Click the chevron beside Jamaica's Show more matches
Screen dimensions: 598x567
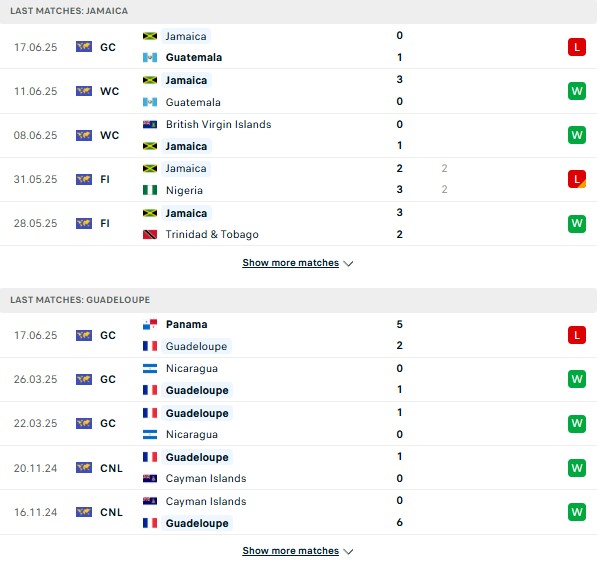348,263
